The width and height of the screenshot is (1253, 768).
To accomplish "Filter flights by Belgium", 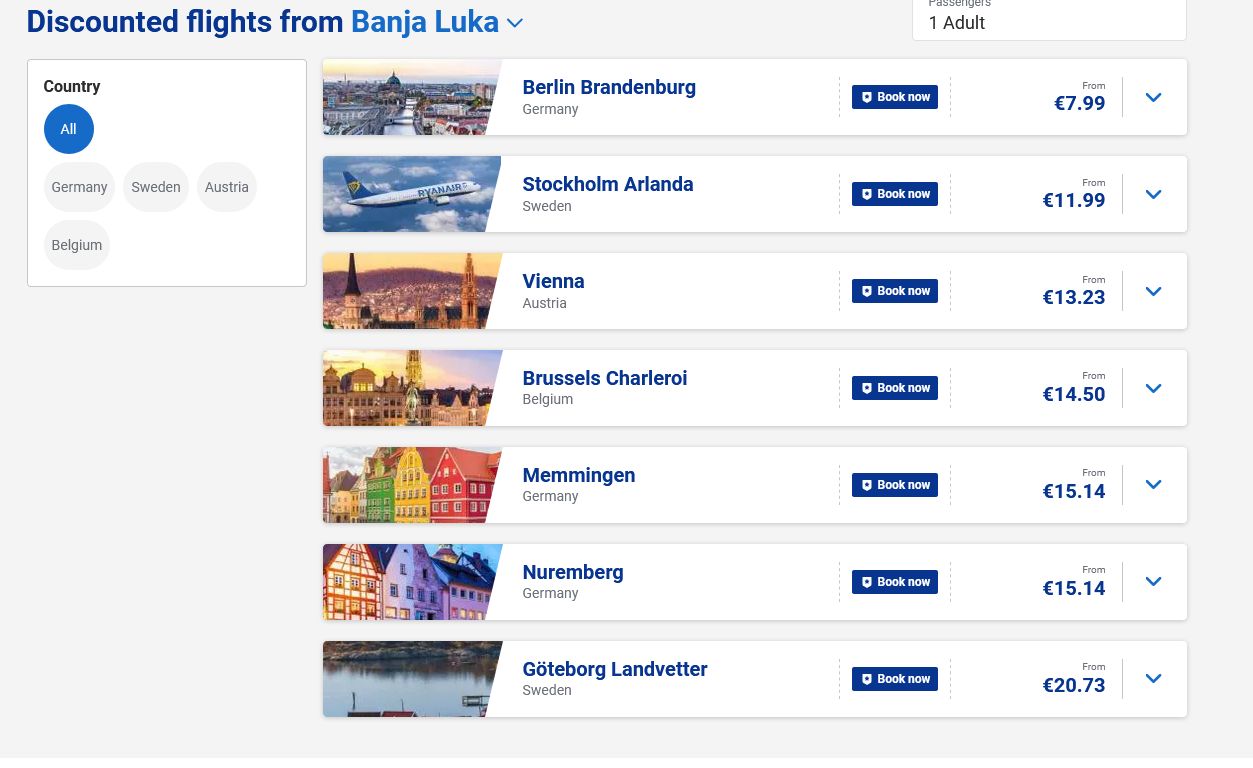I will [77, 245].
